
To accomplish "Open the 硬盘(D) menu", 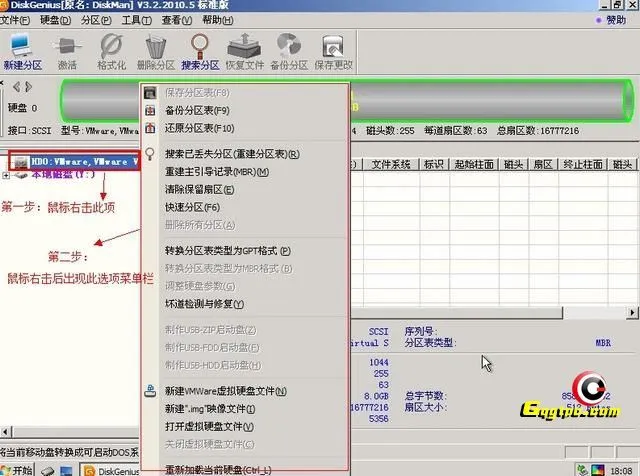I will coord(55,20).
